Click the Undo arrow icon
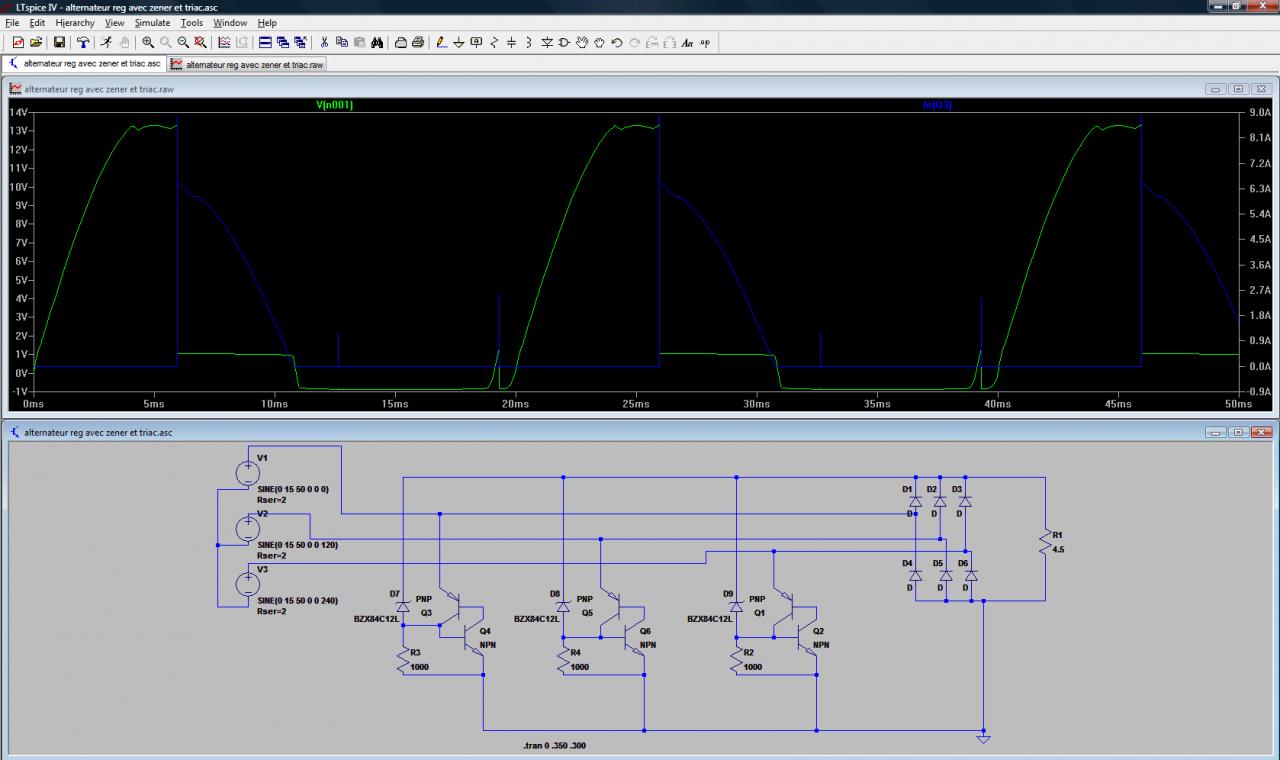 [617, 42]
